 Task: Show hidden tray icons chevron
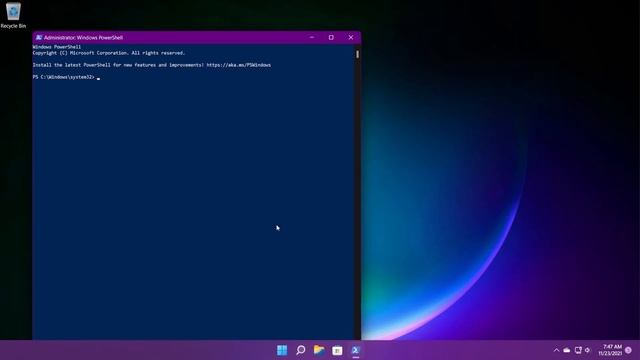click(x=556, y=350)
